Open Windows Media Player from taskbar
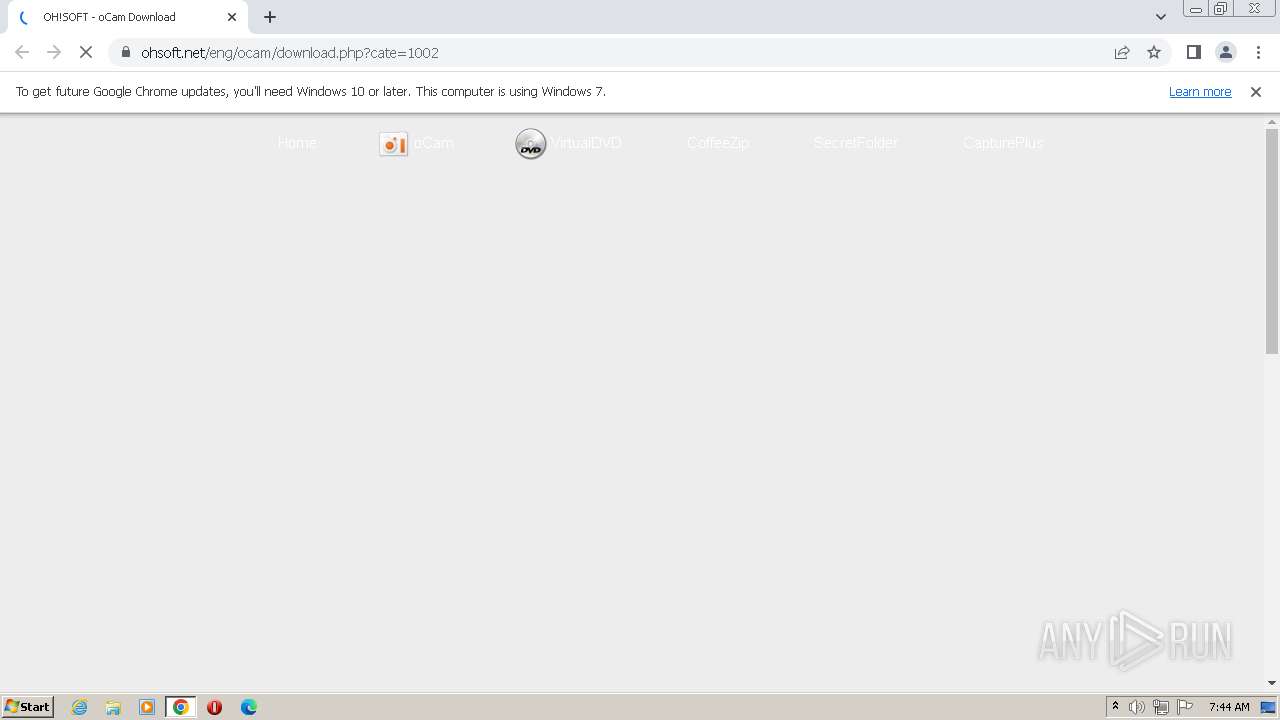The height and width of the screenshot is (720, 1280). tap(147, 707)
